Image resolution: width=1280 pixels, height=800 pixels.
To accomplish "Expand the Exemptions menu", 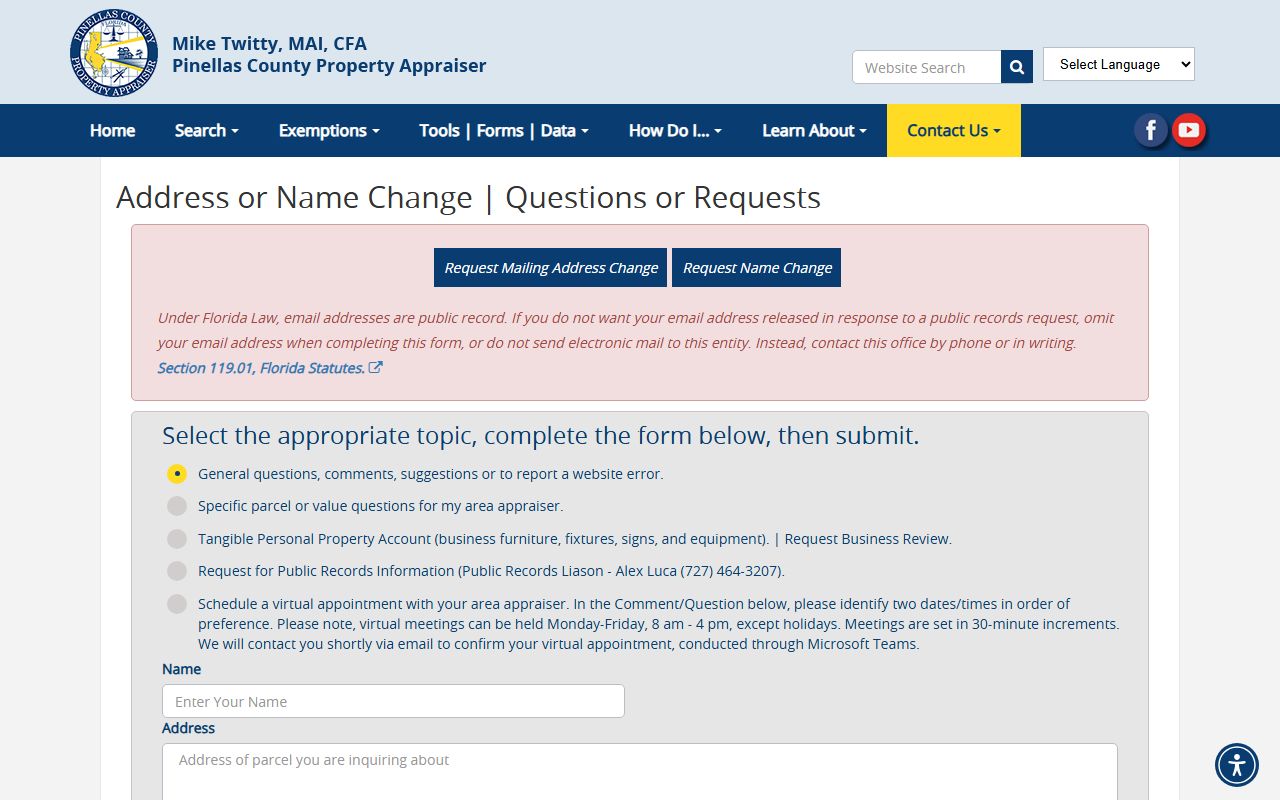I will tap(329, 130).
